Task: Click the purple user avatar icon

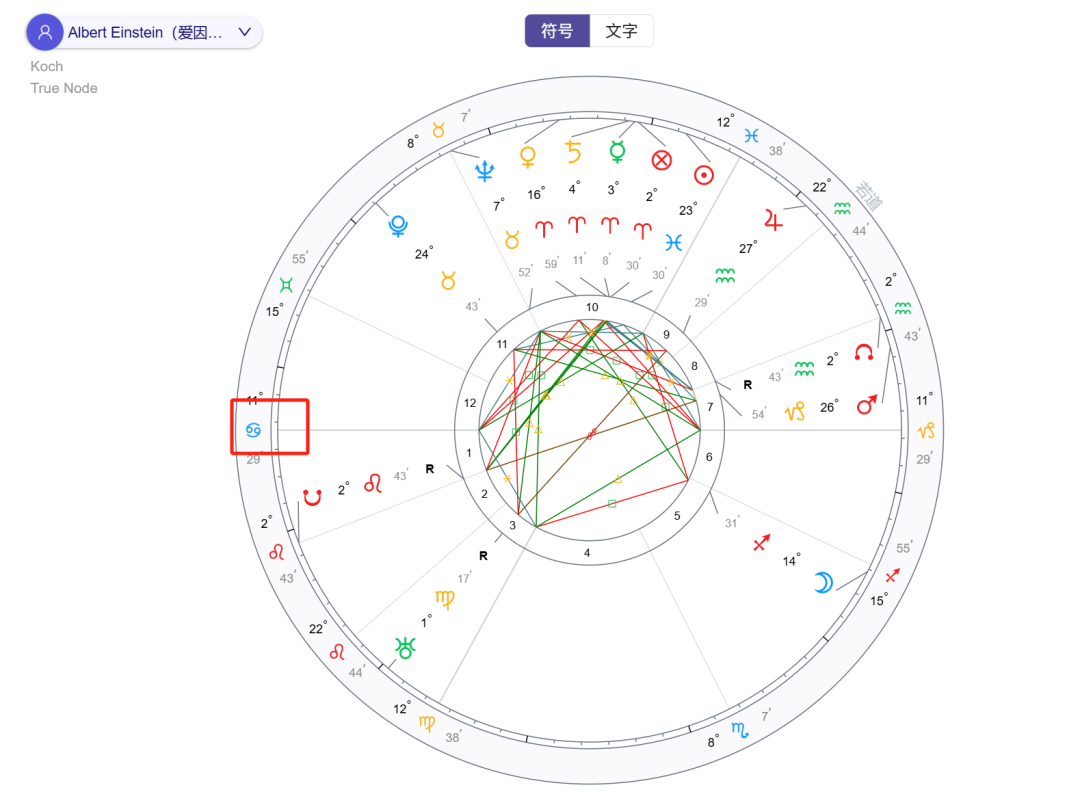Action: tap(44, 31)
